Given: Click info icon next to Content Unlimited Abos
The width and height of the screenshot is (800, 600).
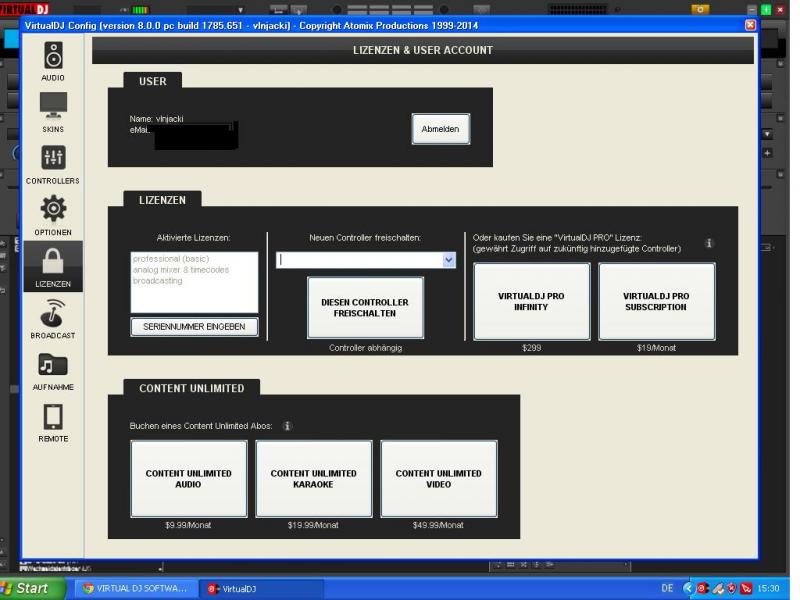Looking at the screenshot, I should 287,426.
